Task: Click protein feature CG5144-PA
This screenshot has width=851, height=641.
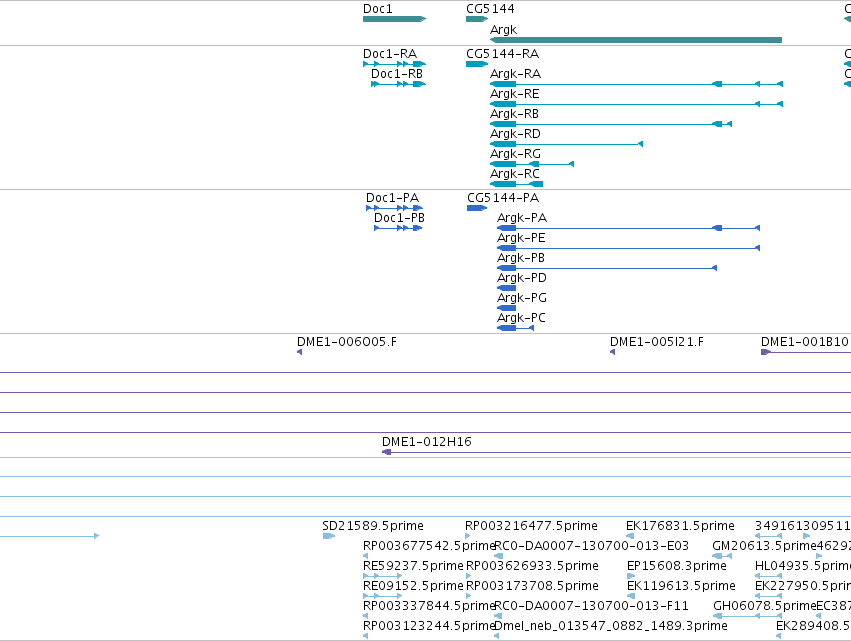Action: tap(477, 208)
